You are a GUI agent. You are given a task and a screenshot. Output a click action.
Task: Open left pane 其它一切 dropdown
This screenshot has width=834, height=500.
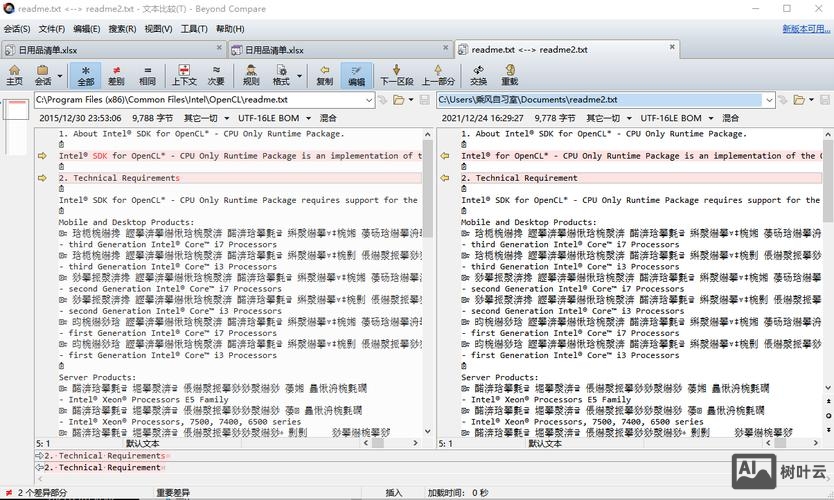tap(206, 118)
